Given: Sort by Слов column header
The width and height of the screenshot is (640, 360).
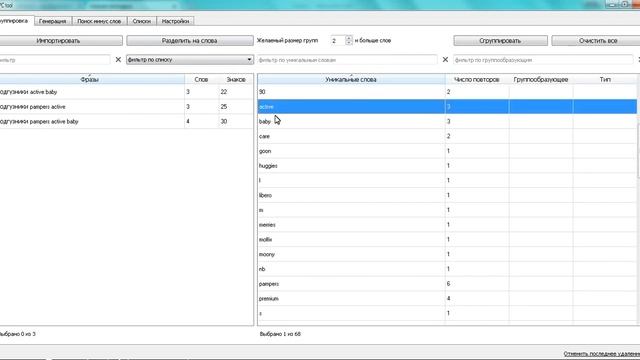Looking at the screenshot, I should 201,79.
